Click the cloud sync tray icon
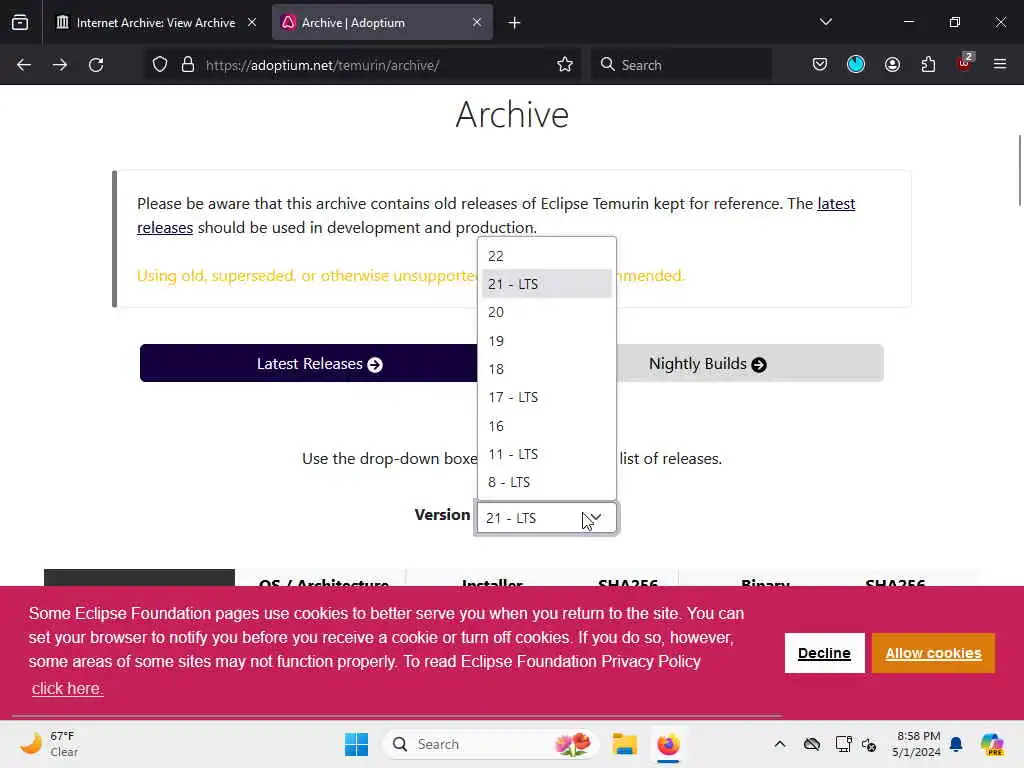Image resolution: width=1024 pixels, height=768 pixels. click(812, 744)
